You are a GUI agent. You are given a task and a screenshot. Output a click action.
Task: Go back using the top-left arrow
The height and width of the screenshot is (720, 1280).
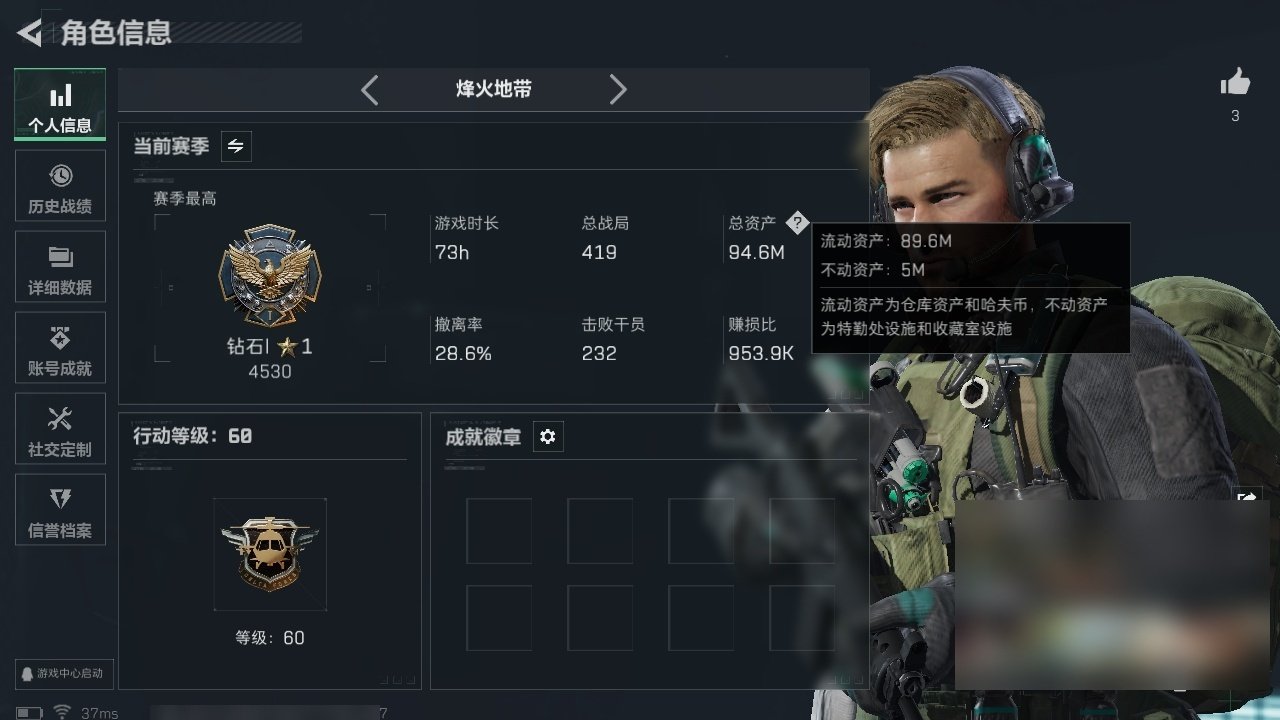[29, 33]
